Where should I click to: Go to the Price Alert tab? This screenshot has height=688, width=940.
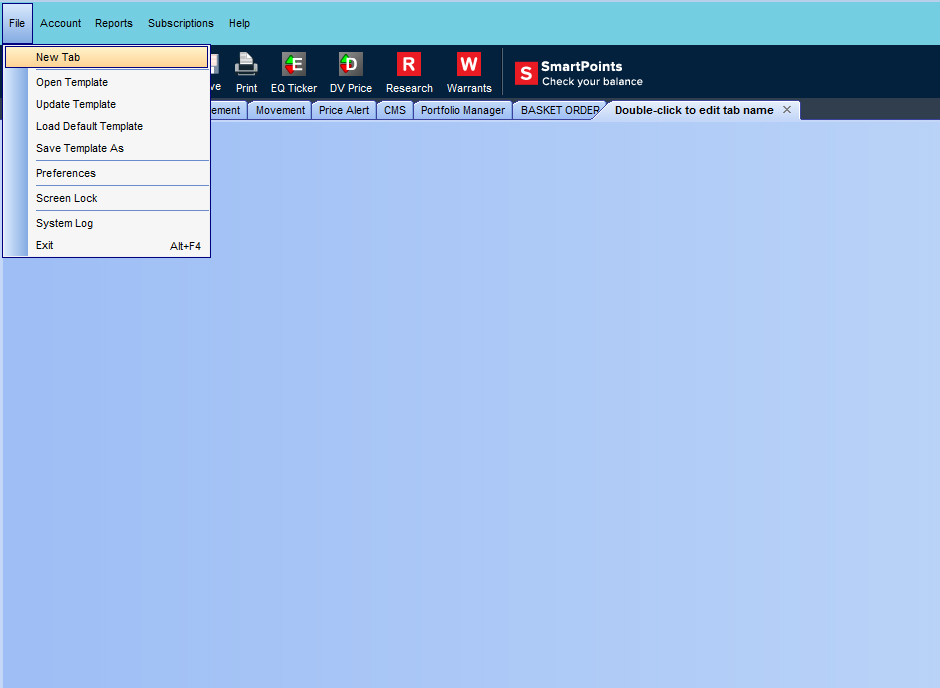click(x=344, y=110)
